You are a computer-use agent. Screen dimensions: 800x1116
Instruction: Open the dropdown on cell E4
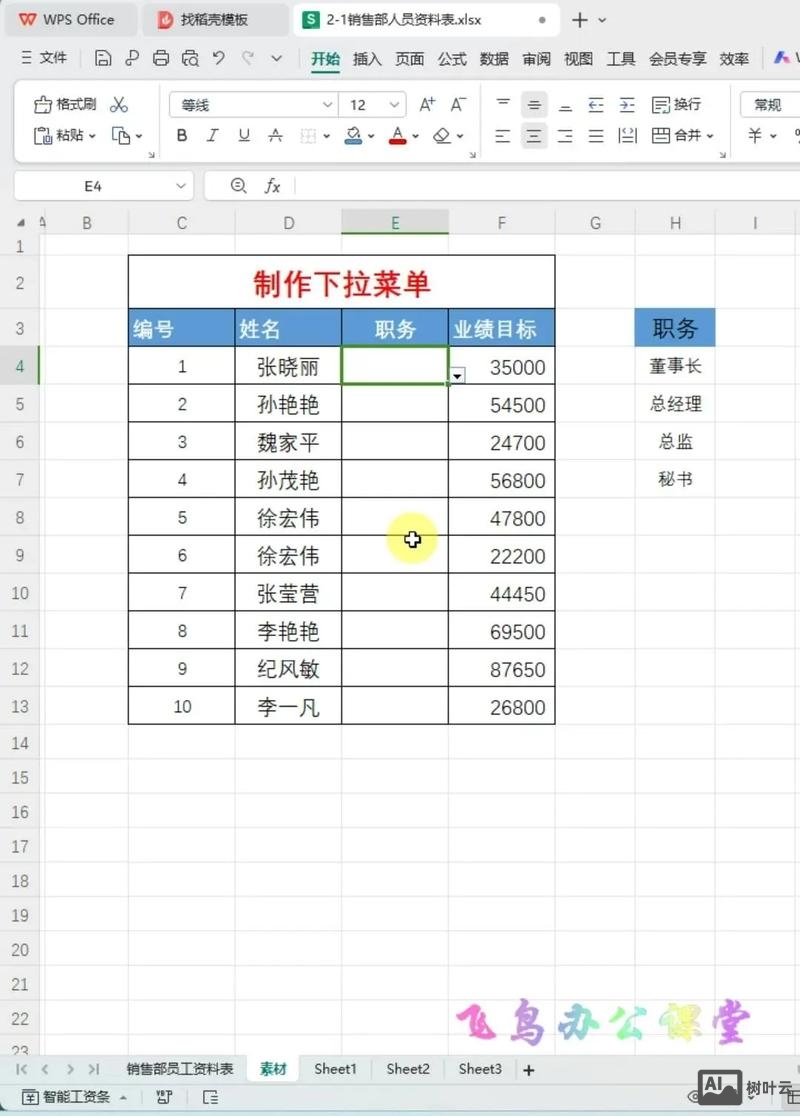(456, 374)
